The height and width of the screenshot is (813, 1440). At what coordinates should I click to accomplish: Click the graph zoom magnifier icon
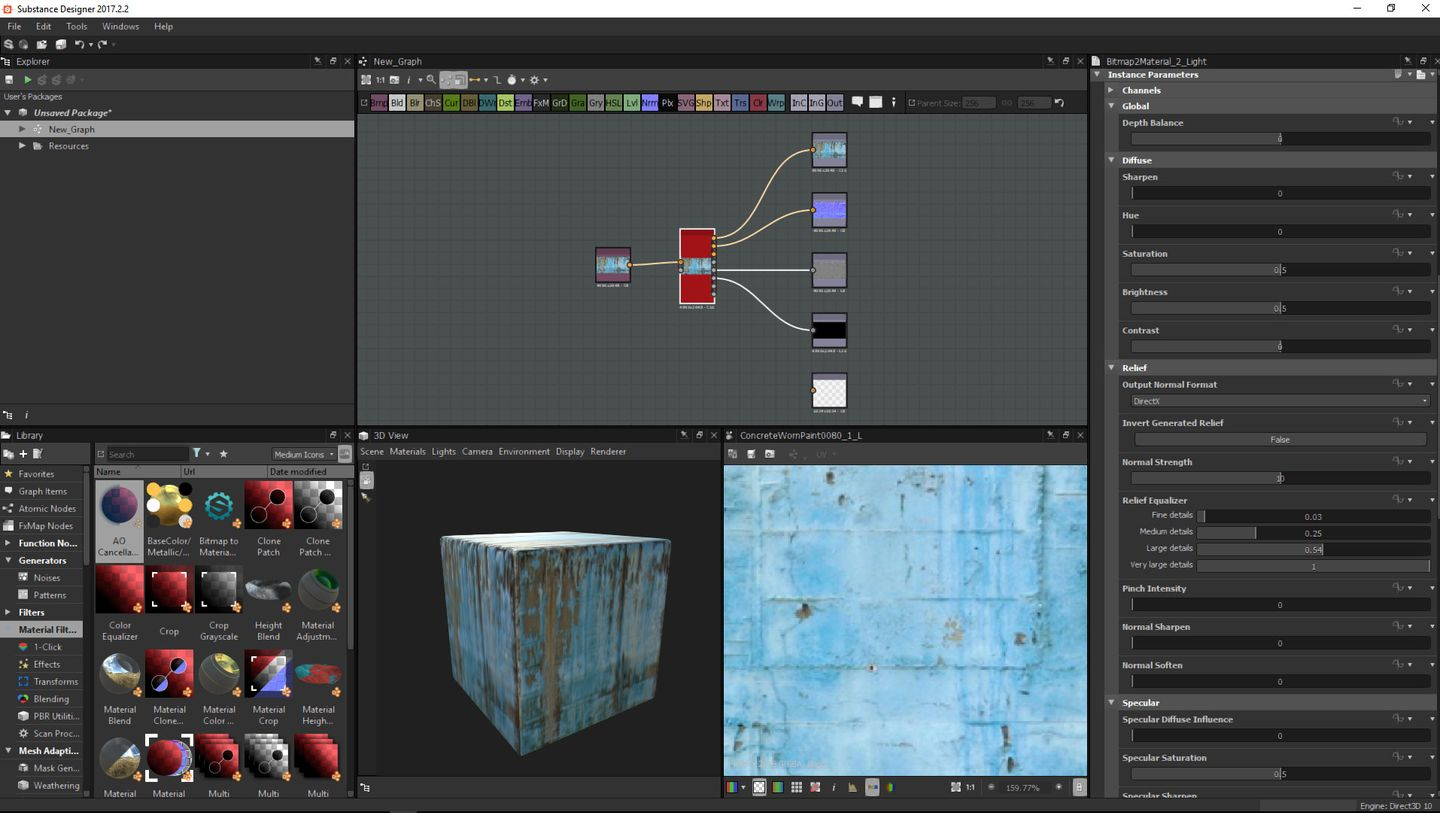(x=431, y=80)
